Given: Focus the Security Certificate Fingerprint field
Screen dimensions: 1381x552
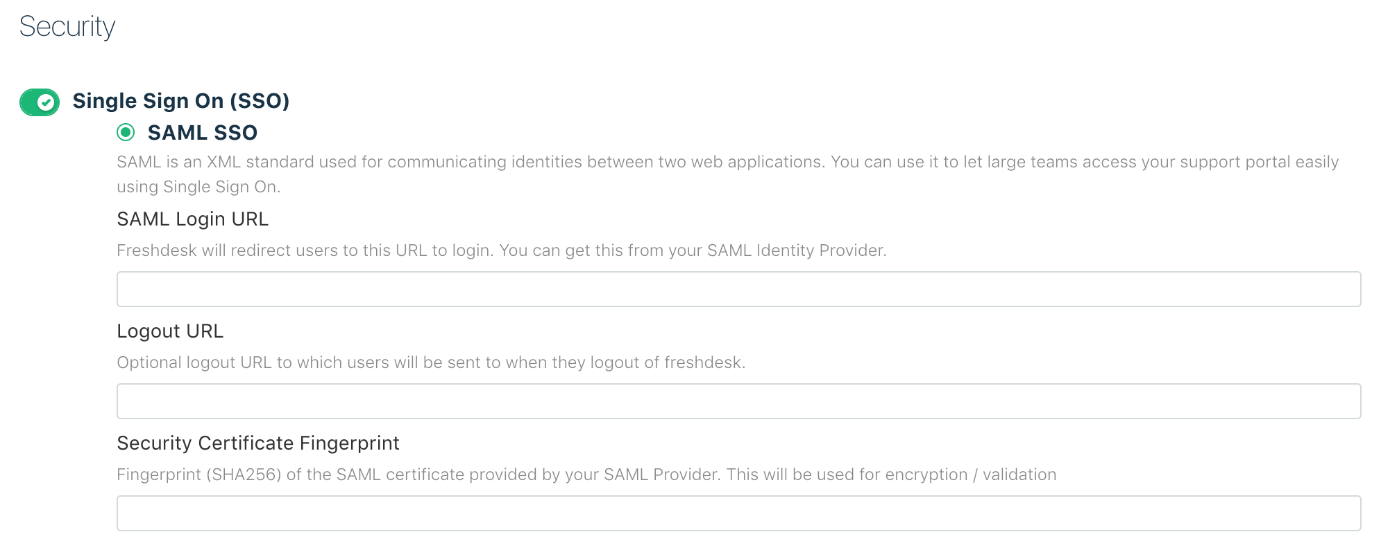Looking at the screenshot, I should [738, 513].
